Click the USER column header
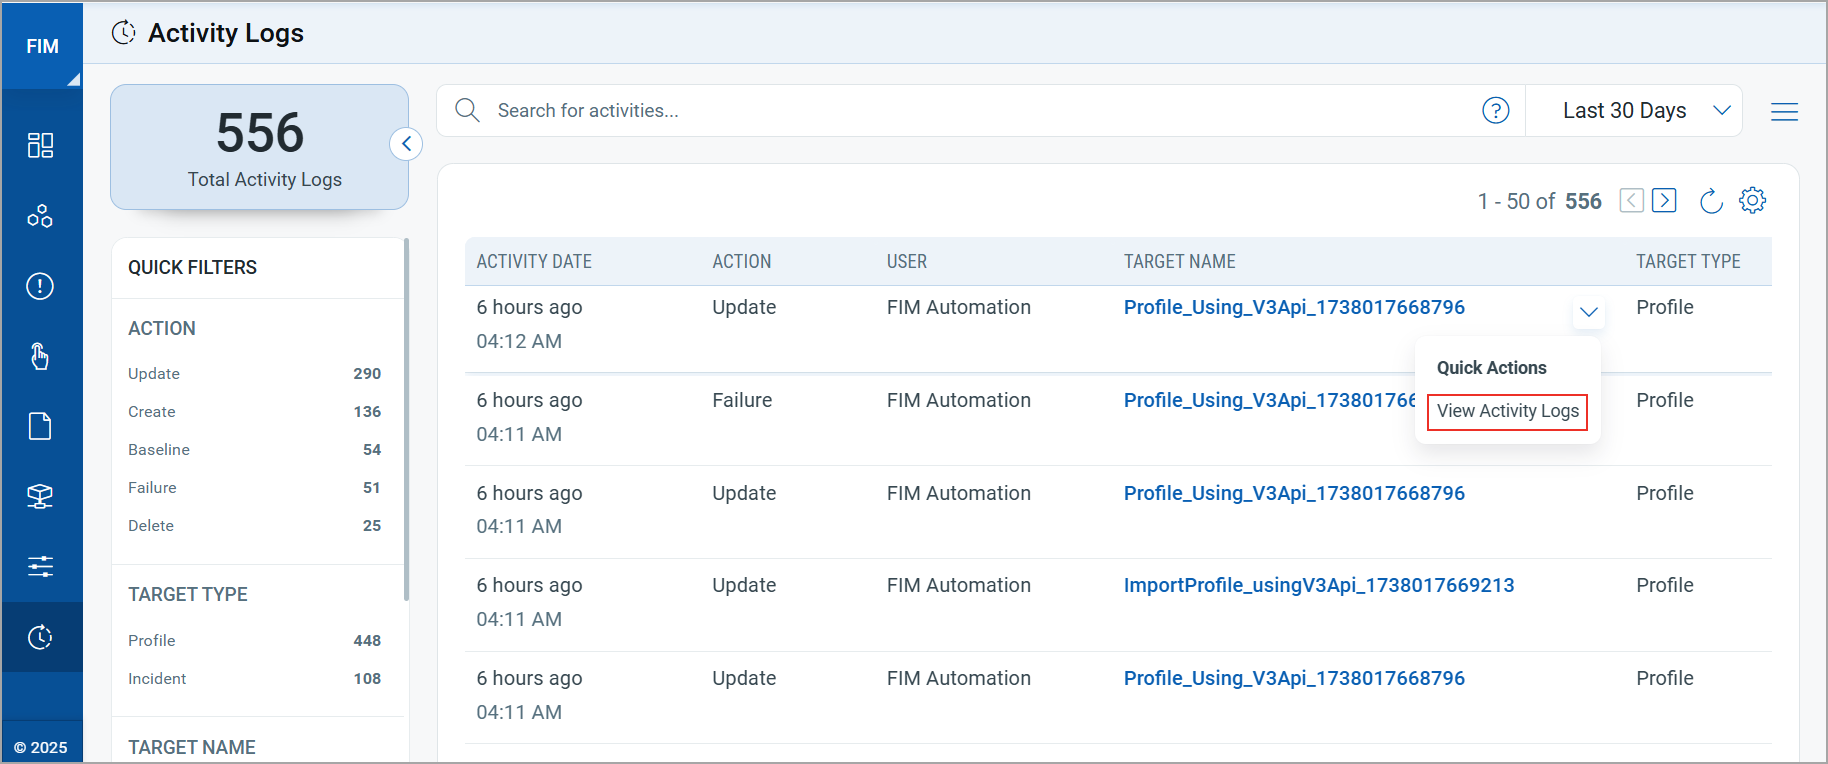The image size is (1828, 764). (x=906, y=261)
